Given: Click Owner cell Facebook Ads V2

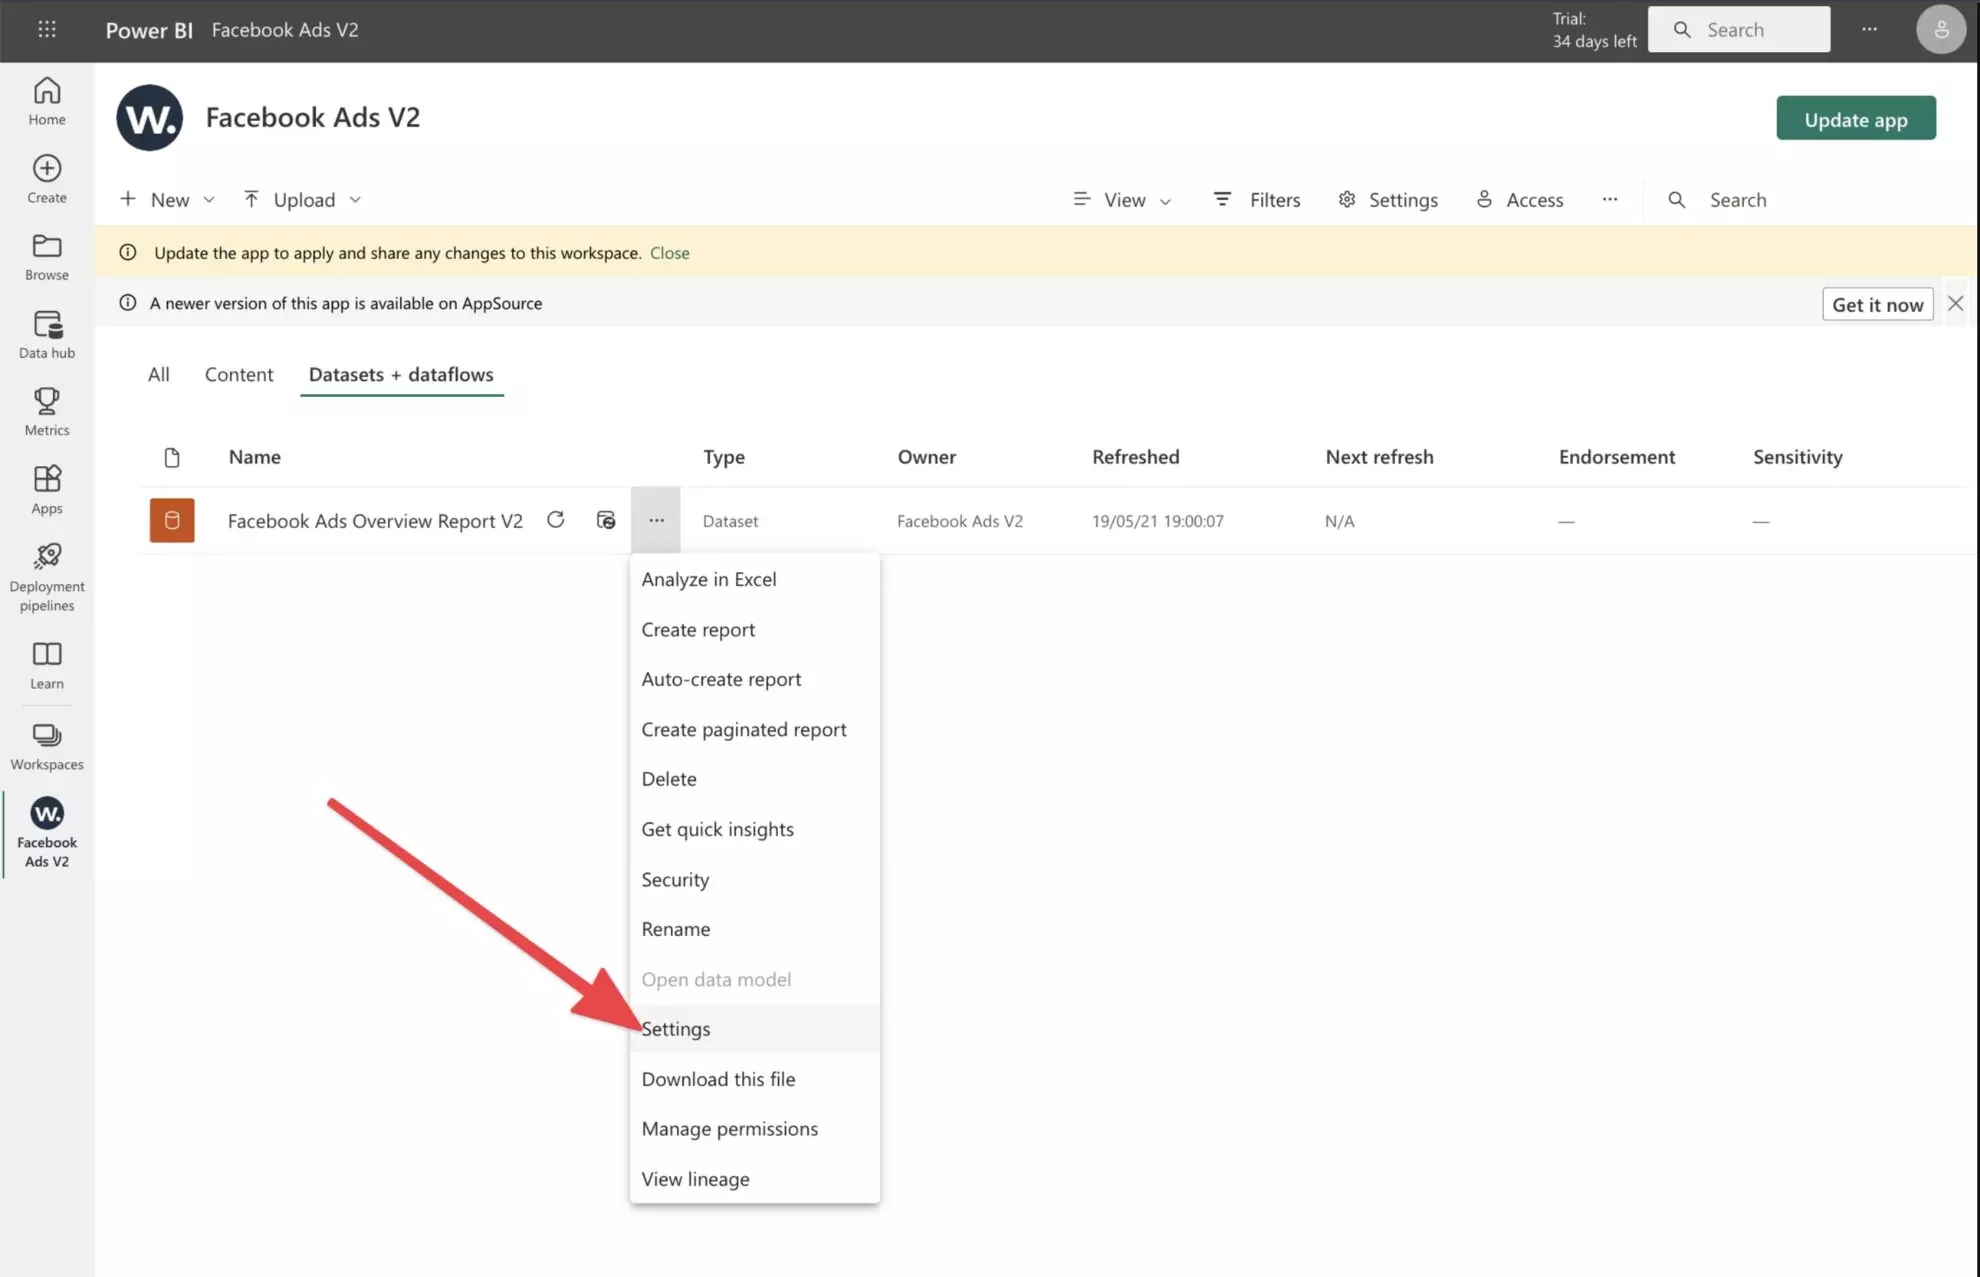Looking at the screenshot, I should pyautogui.click(x=960, y=521).
